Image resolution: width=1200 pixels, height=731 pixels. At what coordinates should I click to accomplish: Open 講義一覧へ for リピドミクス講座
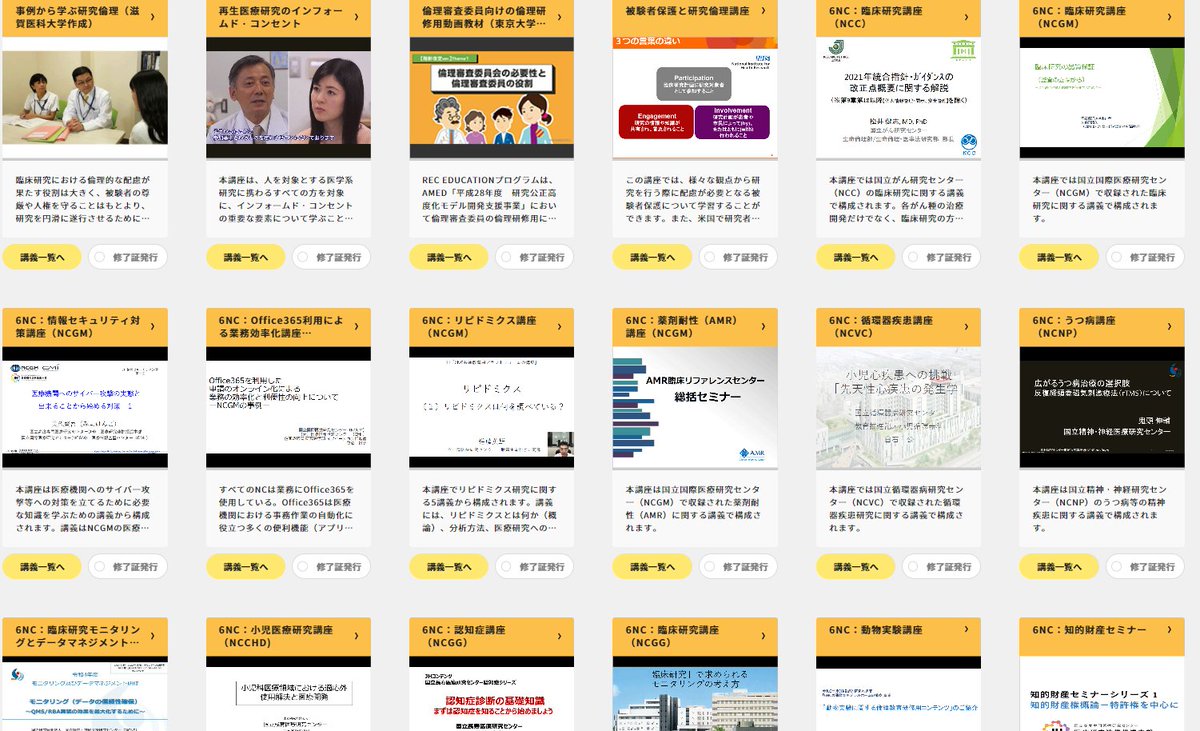coord(448,567)
